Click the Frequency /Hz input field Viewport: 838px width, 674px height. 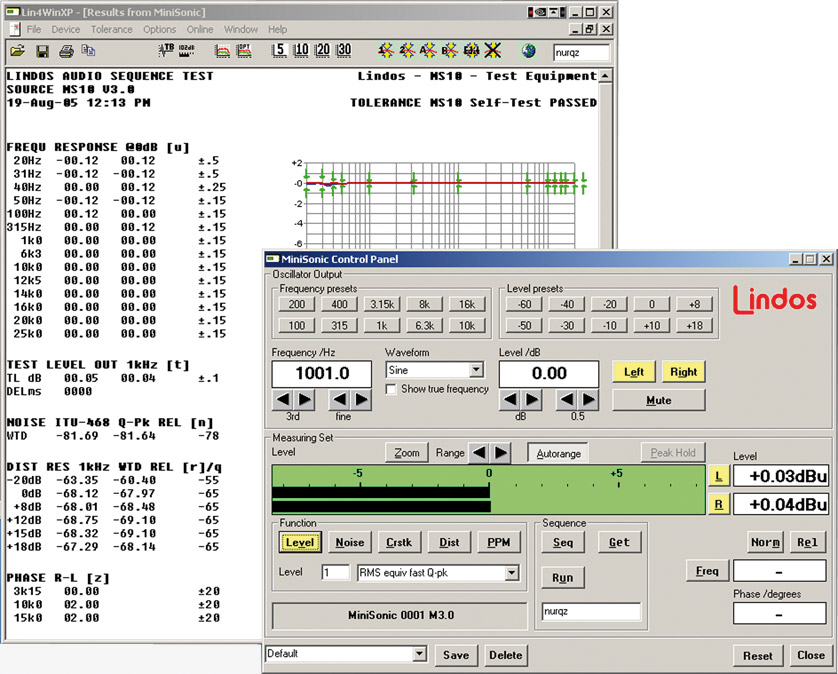point(322,373)
